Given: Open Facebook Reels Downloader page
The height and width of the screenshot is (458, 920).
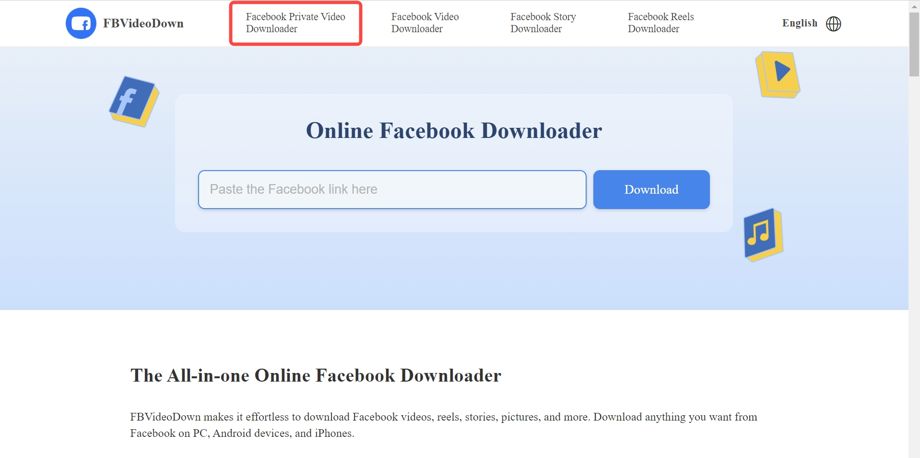Looking at the screenshot, I should tap(661, 23).
